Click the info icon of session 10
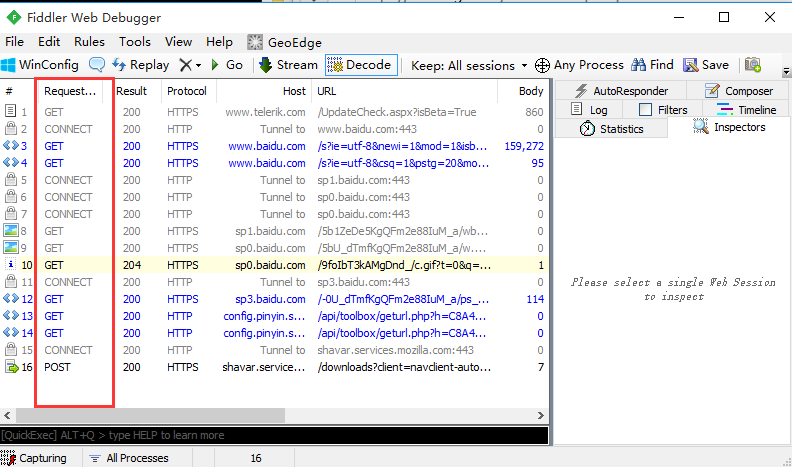 [11, 264]
